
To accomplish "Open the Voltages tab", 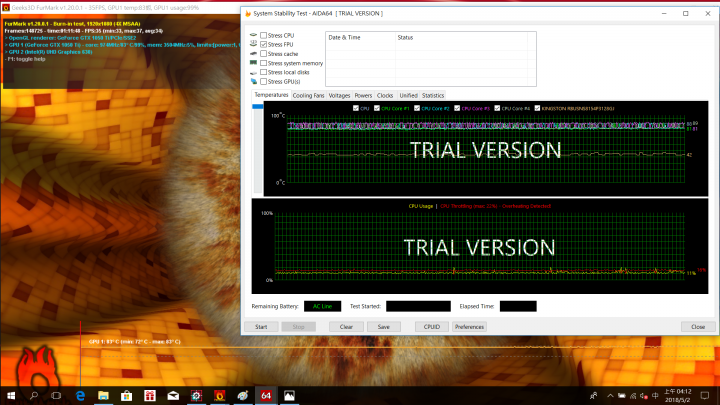I will 339,96.
